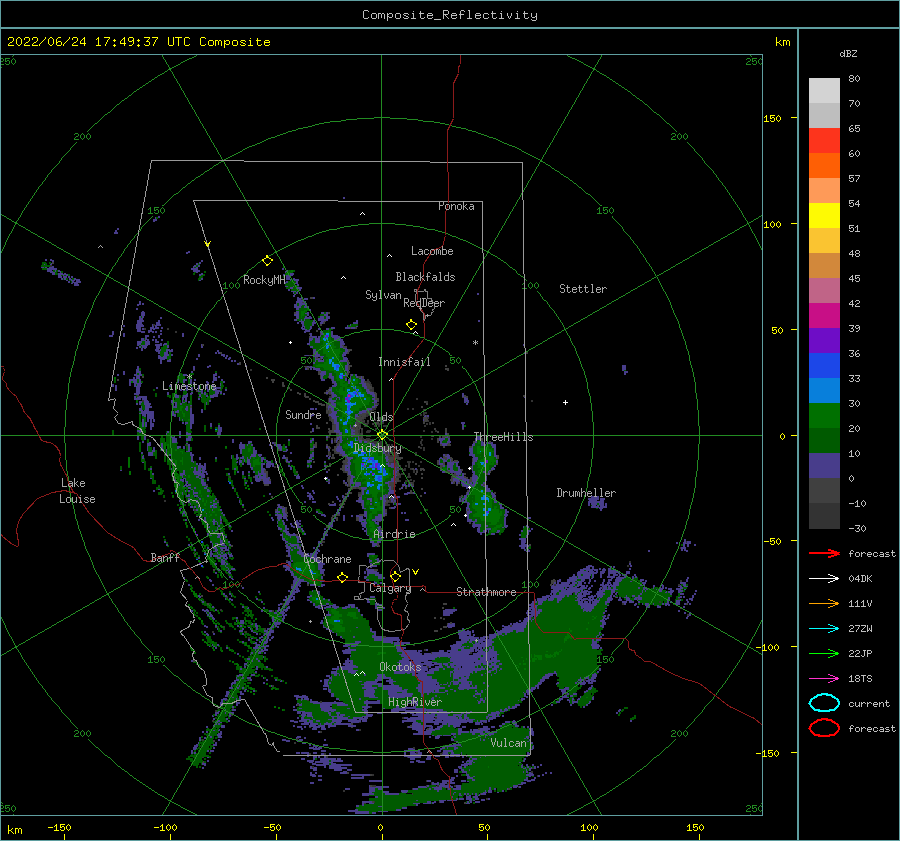
Task: Select the magenta 39-42 dBZ swatch
Action: [x=824, y=316]
